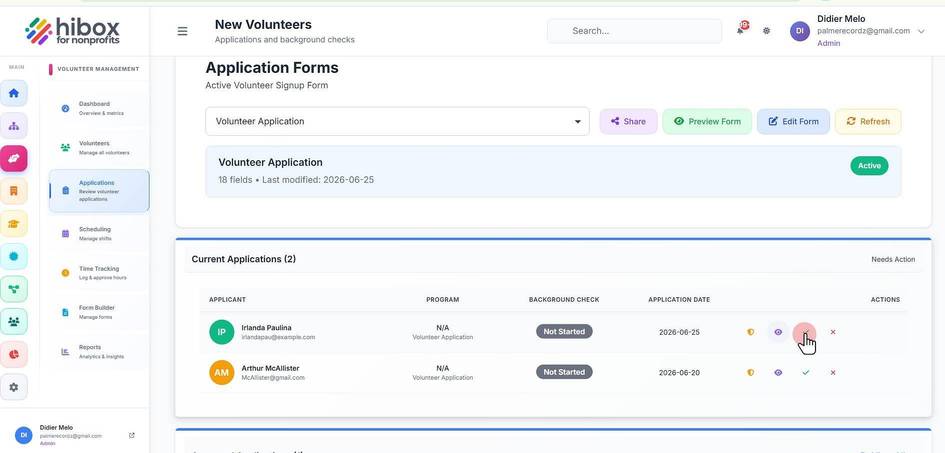Viewport: 945px width, 453px height.
Task: Click the green Active status badge
Action: click(x=869, y=166)
